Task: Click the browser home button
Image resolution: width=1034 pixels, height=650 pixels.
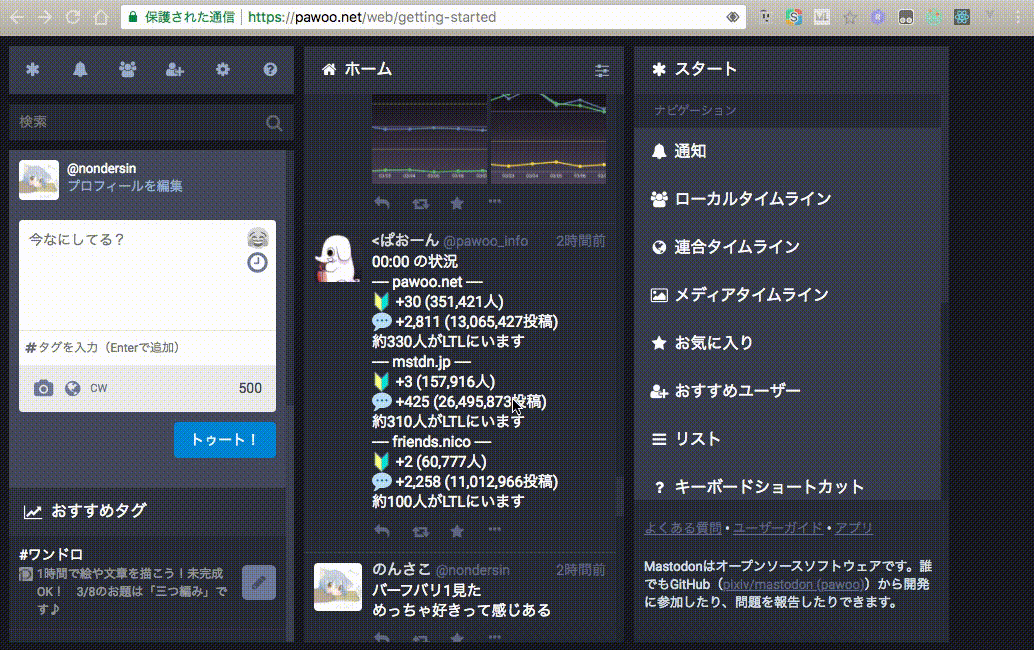Action: pos(101,17)
